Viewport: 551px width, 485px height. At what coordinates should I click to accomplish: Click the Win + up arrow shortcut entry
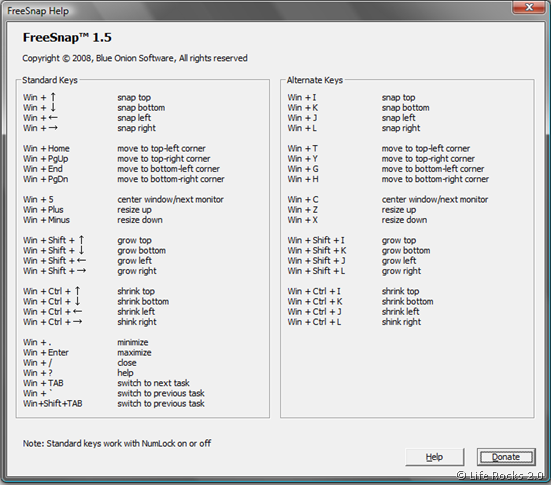pos(39,97)
